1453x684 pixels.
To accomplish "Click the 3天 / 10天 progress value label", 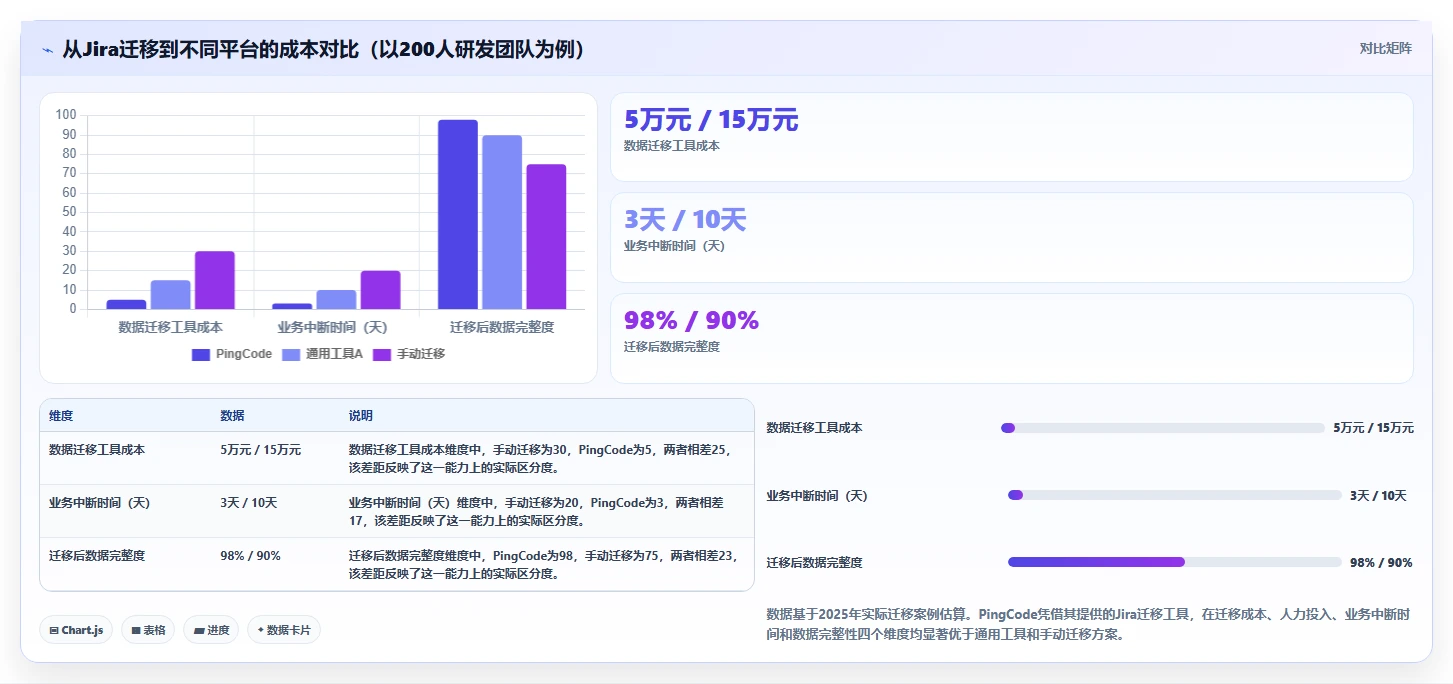I will click(1378, 495).
